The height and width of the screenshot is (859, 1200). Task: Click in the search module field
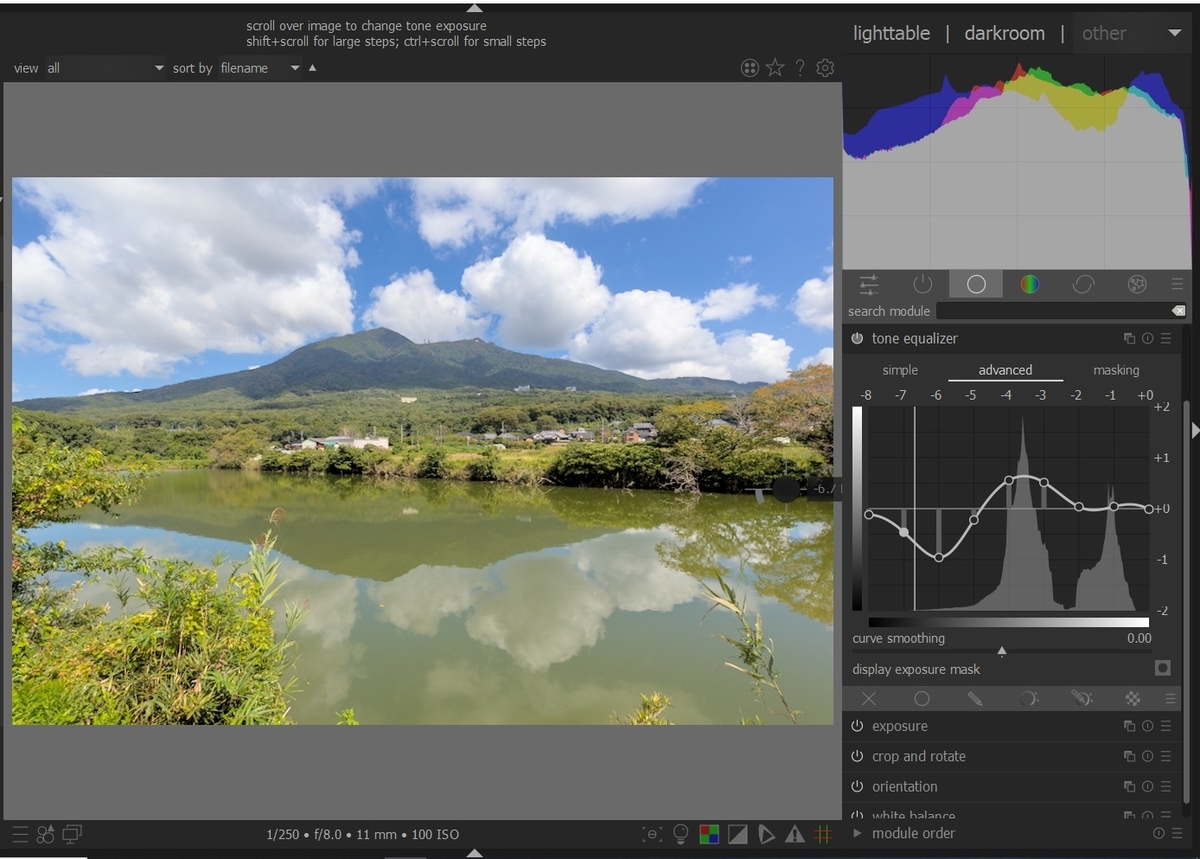pos(1051,311)
